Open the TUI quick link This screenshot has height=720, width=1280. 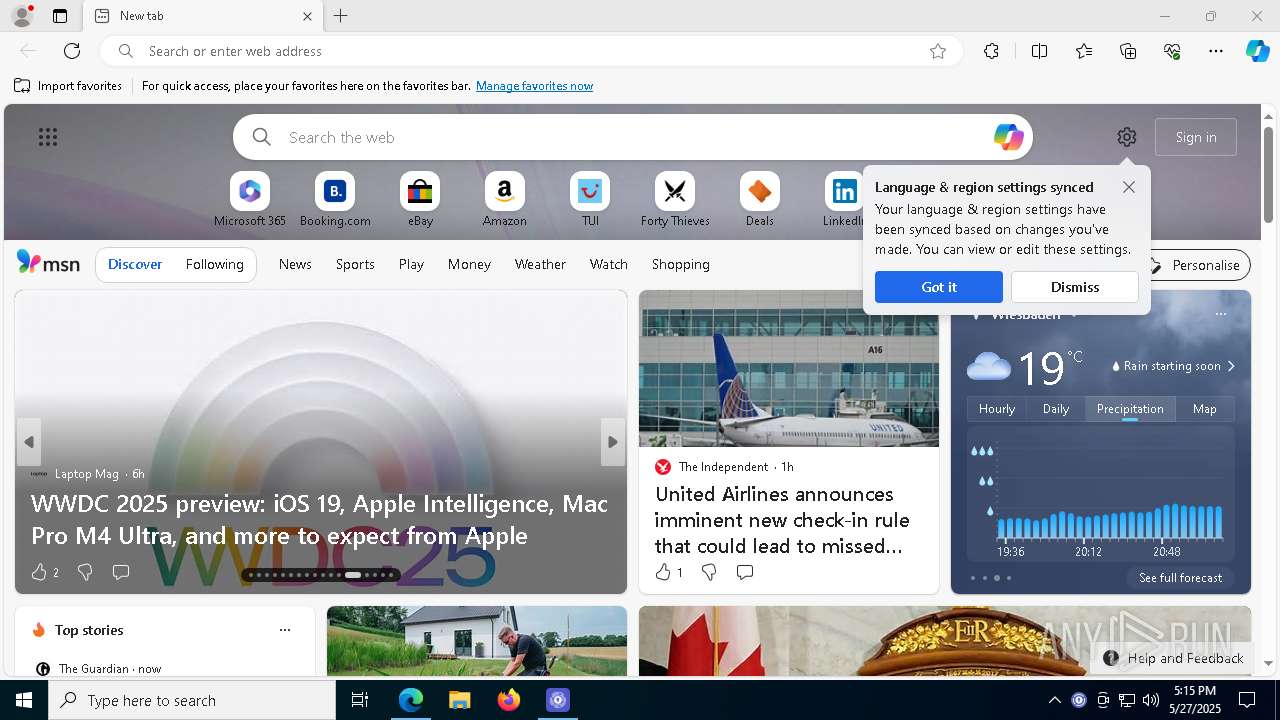(590, 200)
